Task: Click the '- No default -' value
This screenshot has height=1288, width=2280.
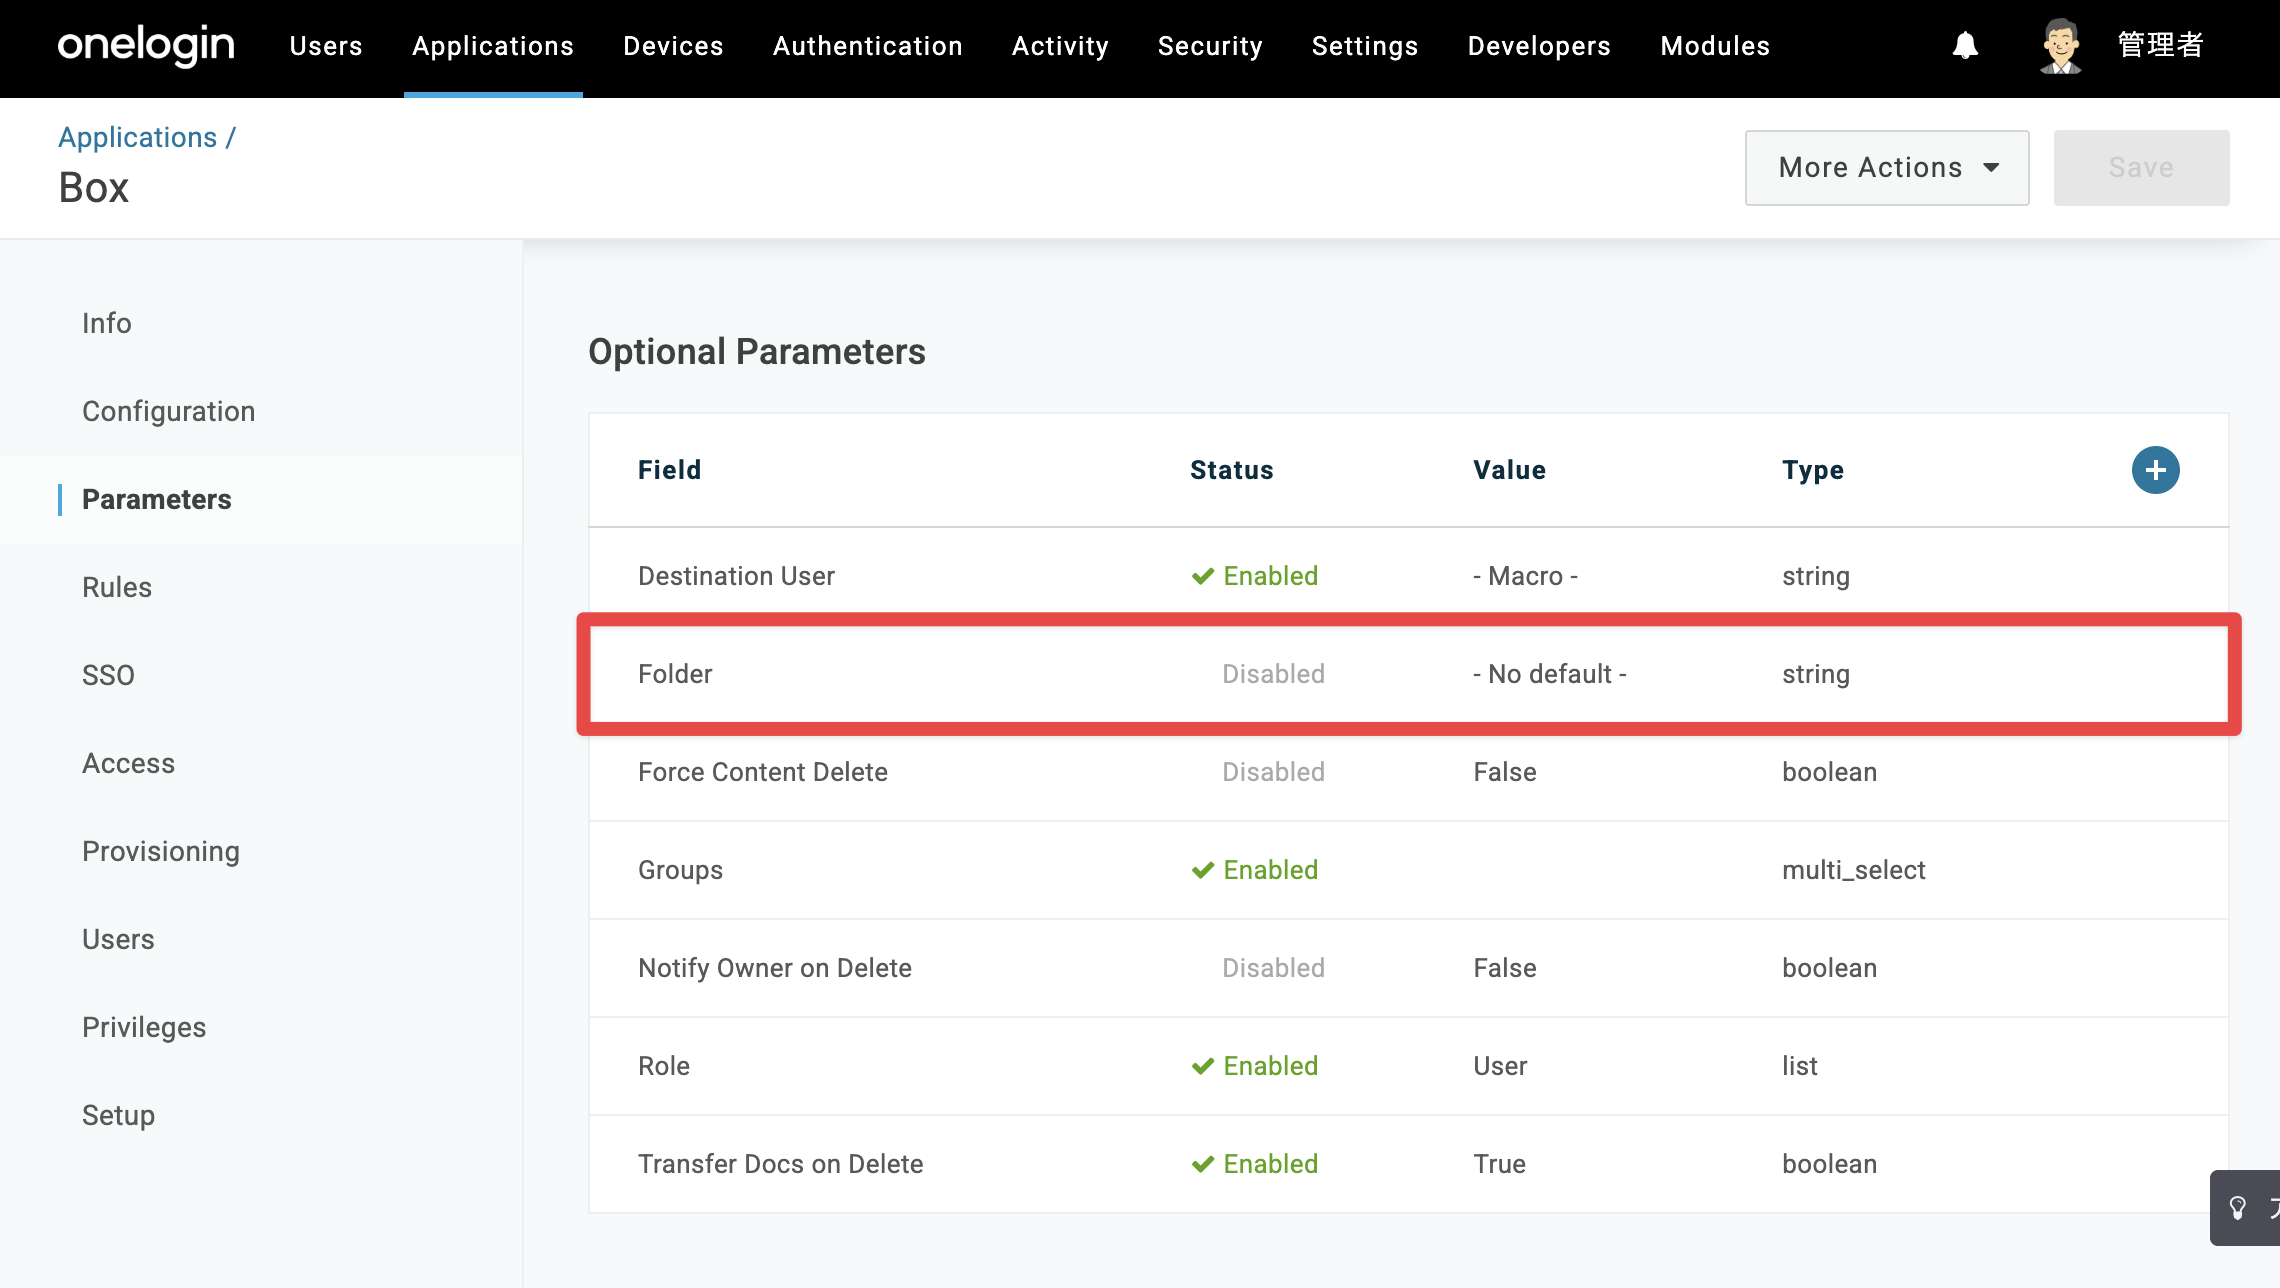Action: click(x=1550, y=674)
